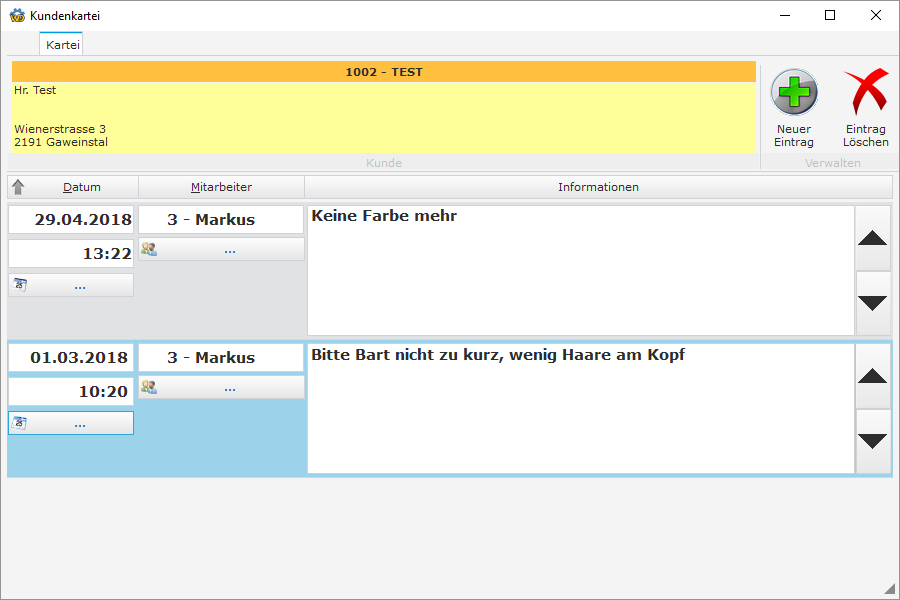
Task: Click into the 'Keine Farbe mehr' note text
Action: (x=581, y=270)
